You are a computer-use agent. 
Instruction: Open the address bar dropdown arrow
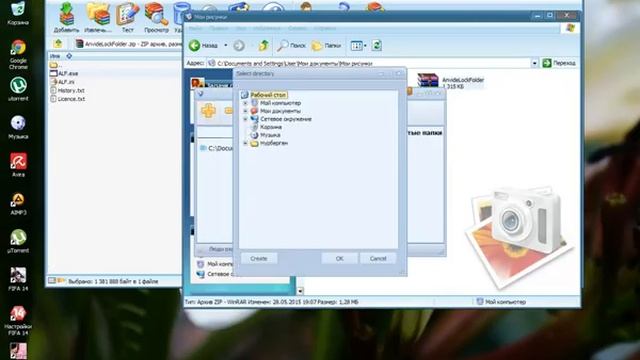click(535, 63)
